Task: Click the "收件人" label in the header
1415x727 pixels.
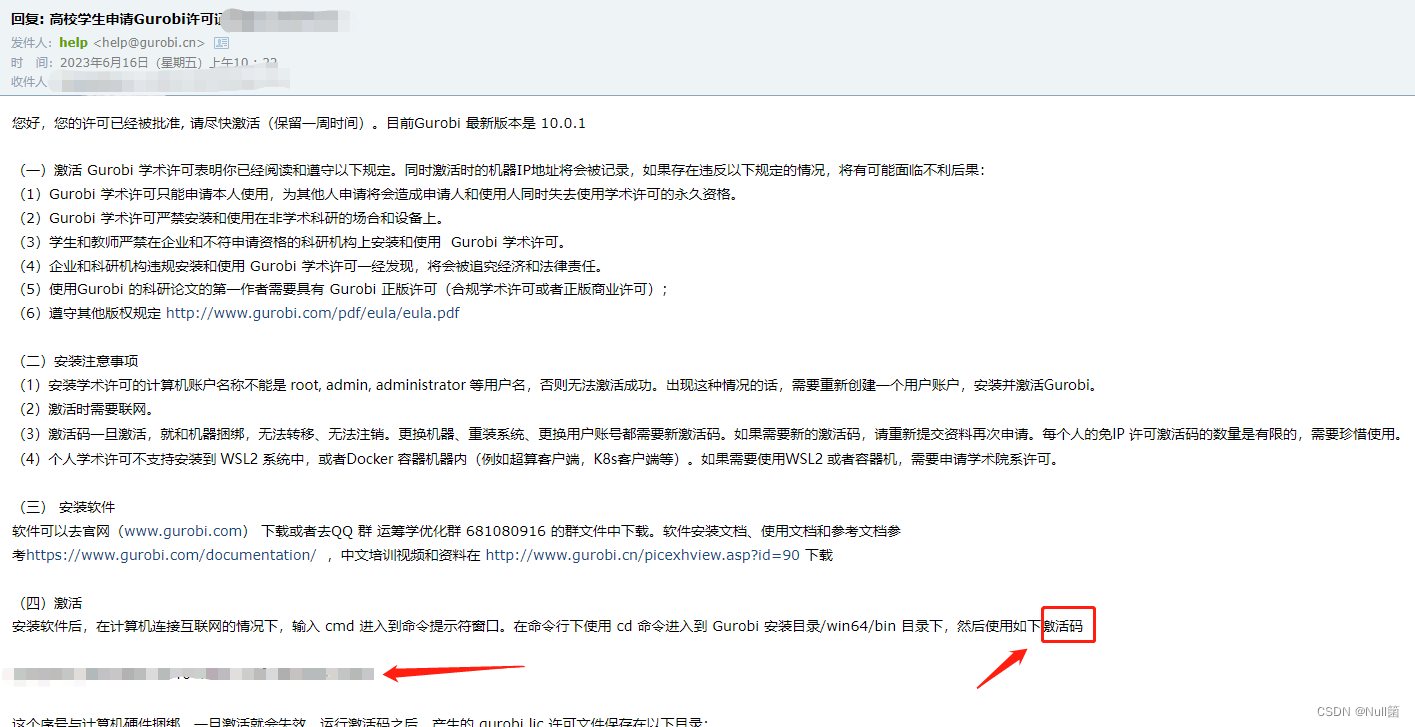Action: [30, 81]
